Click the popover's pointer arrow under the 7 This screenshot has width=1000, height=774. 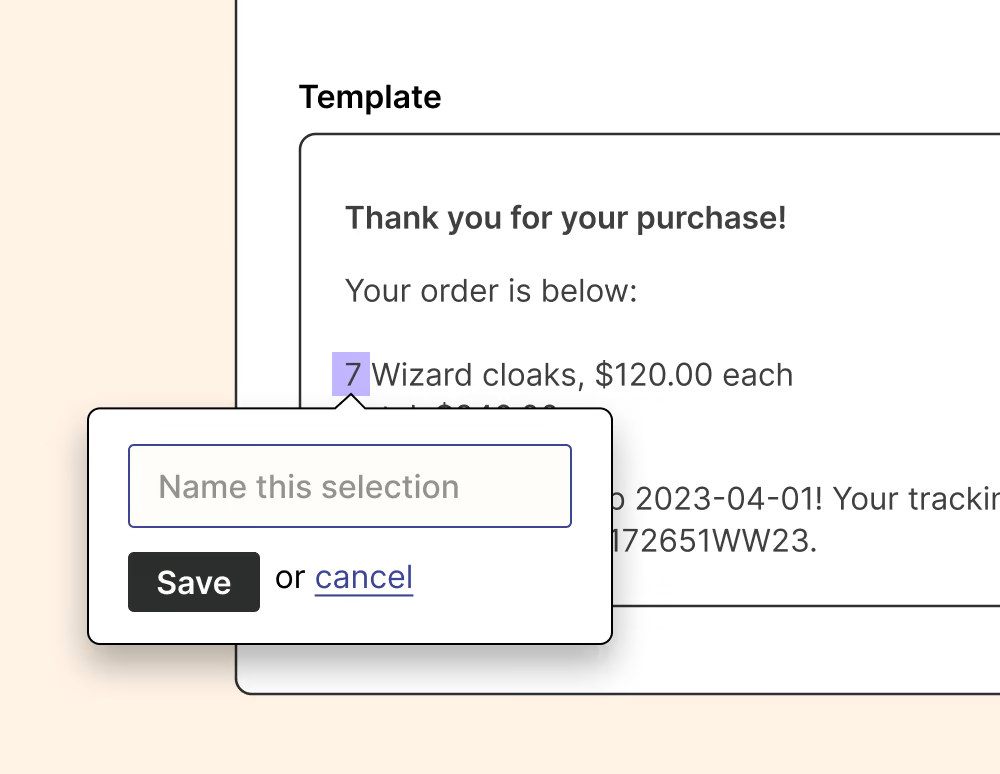(x=351, y=402)
